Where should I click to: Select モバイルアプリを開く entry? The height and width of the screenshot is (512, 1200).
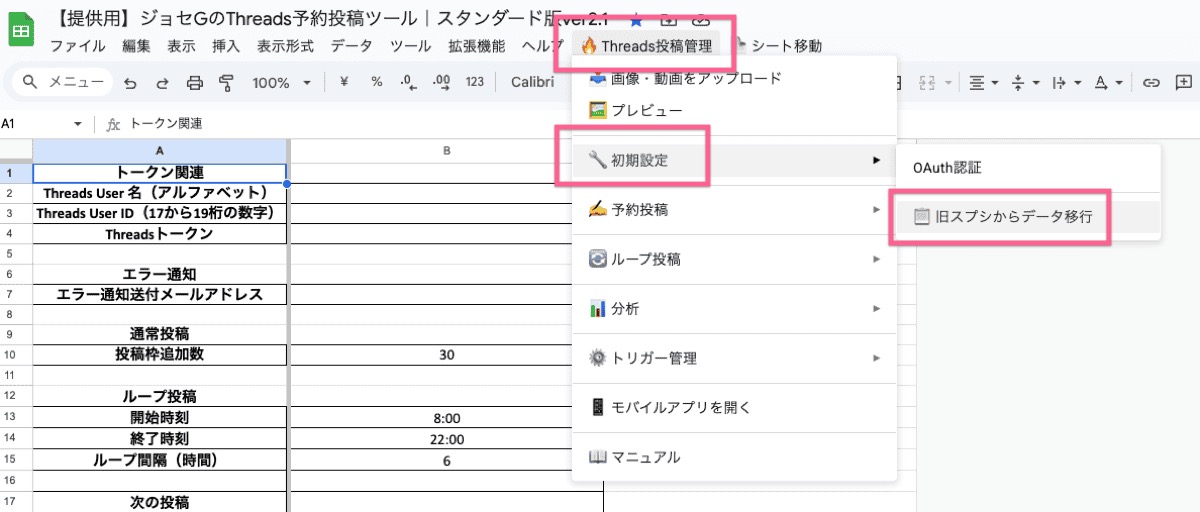coord(734,407)
